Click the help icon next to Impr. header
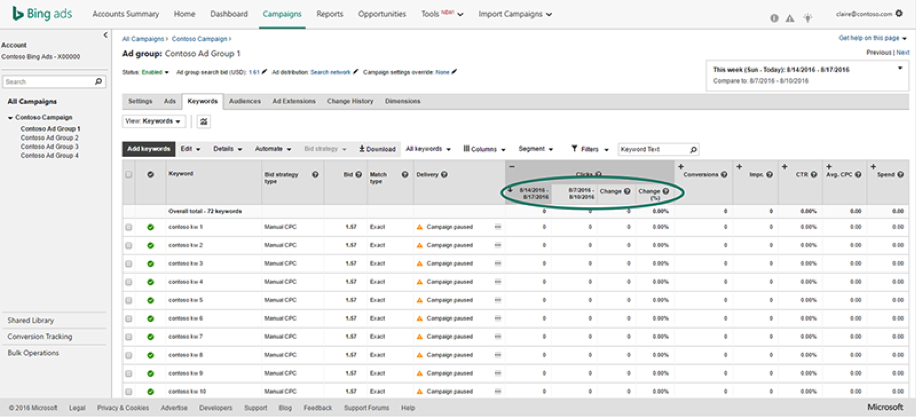Image resolution: width=917 pixels, height=417 pixels. point(770,174)
